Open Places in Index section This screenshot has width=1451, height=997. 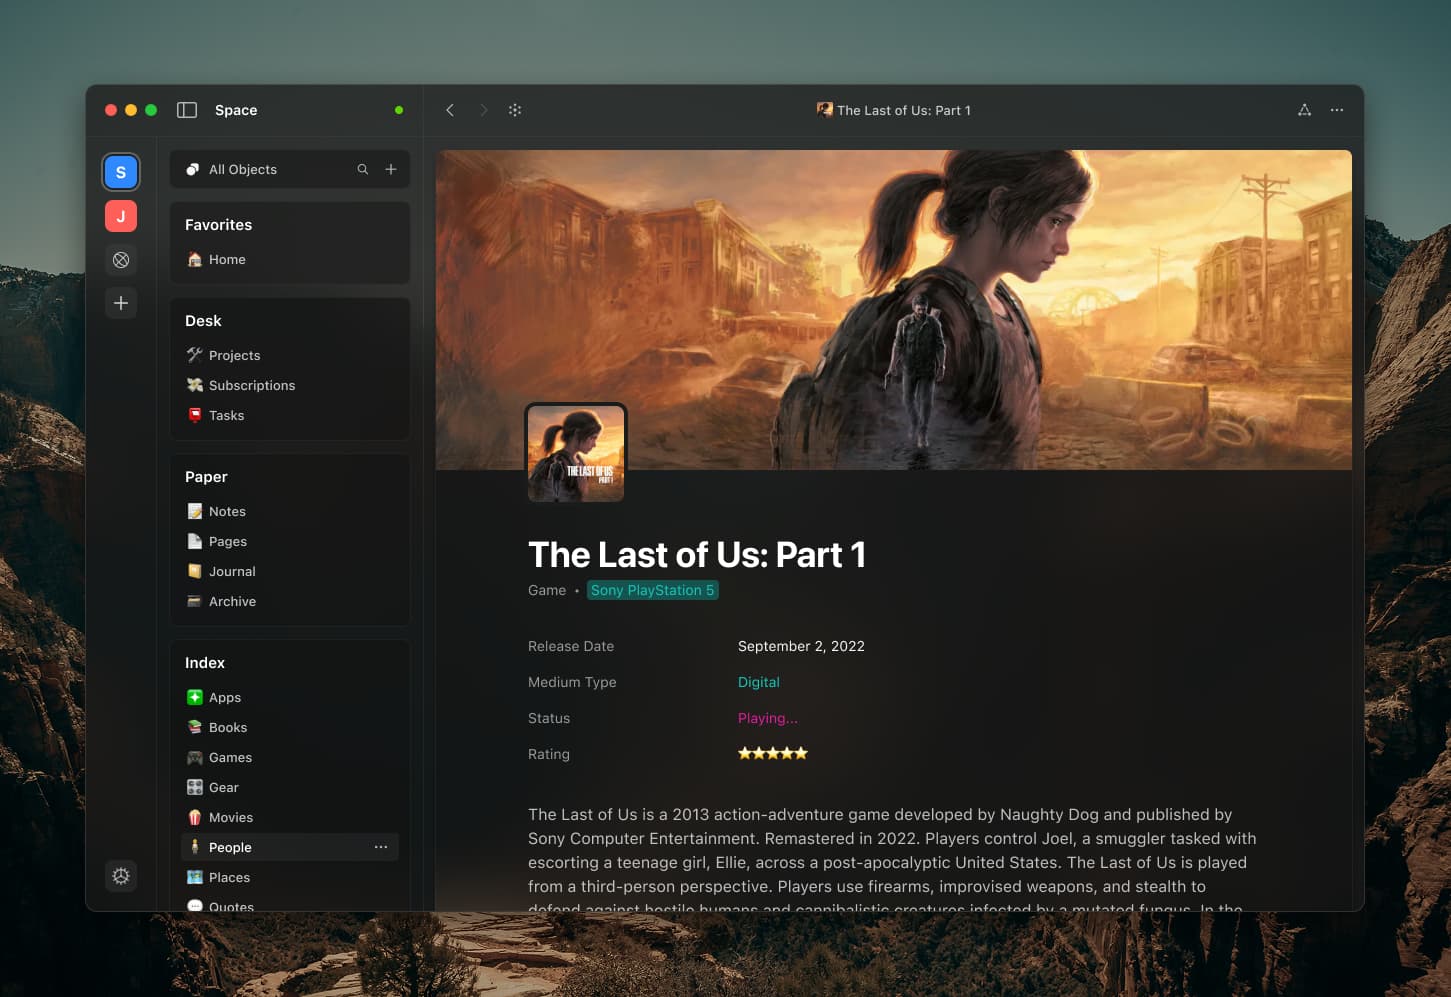pyautogui.click(x=290, y=877)
